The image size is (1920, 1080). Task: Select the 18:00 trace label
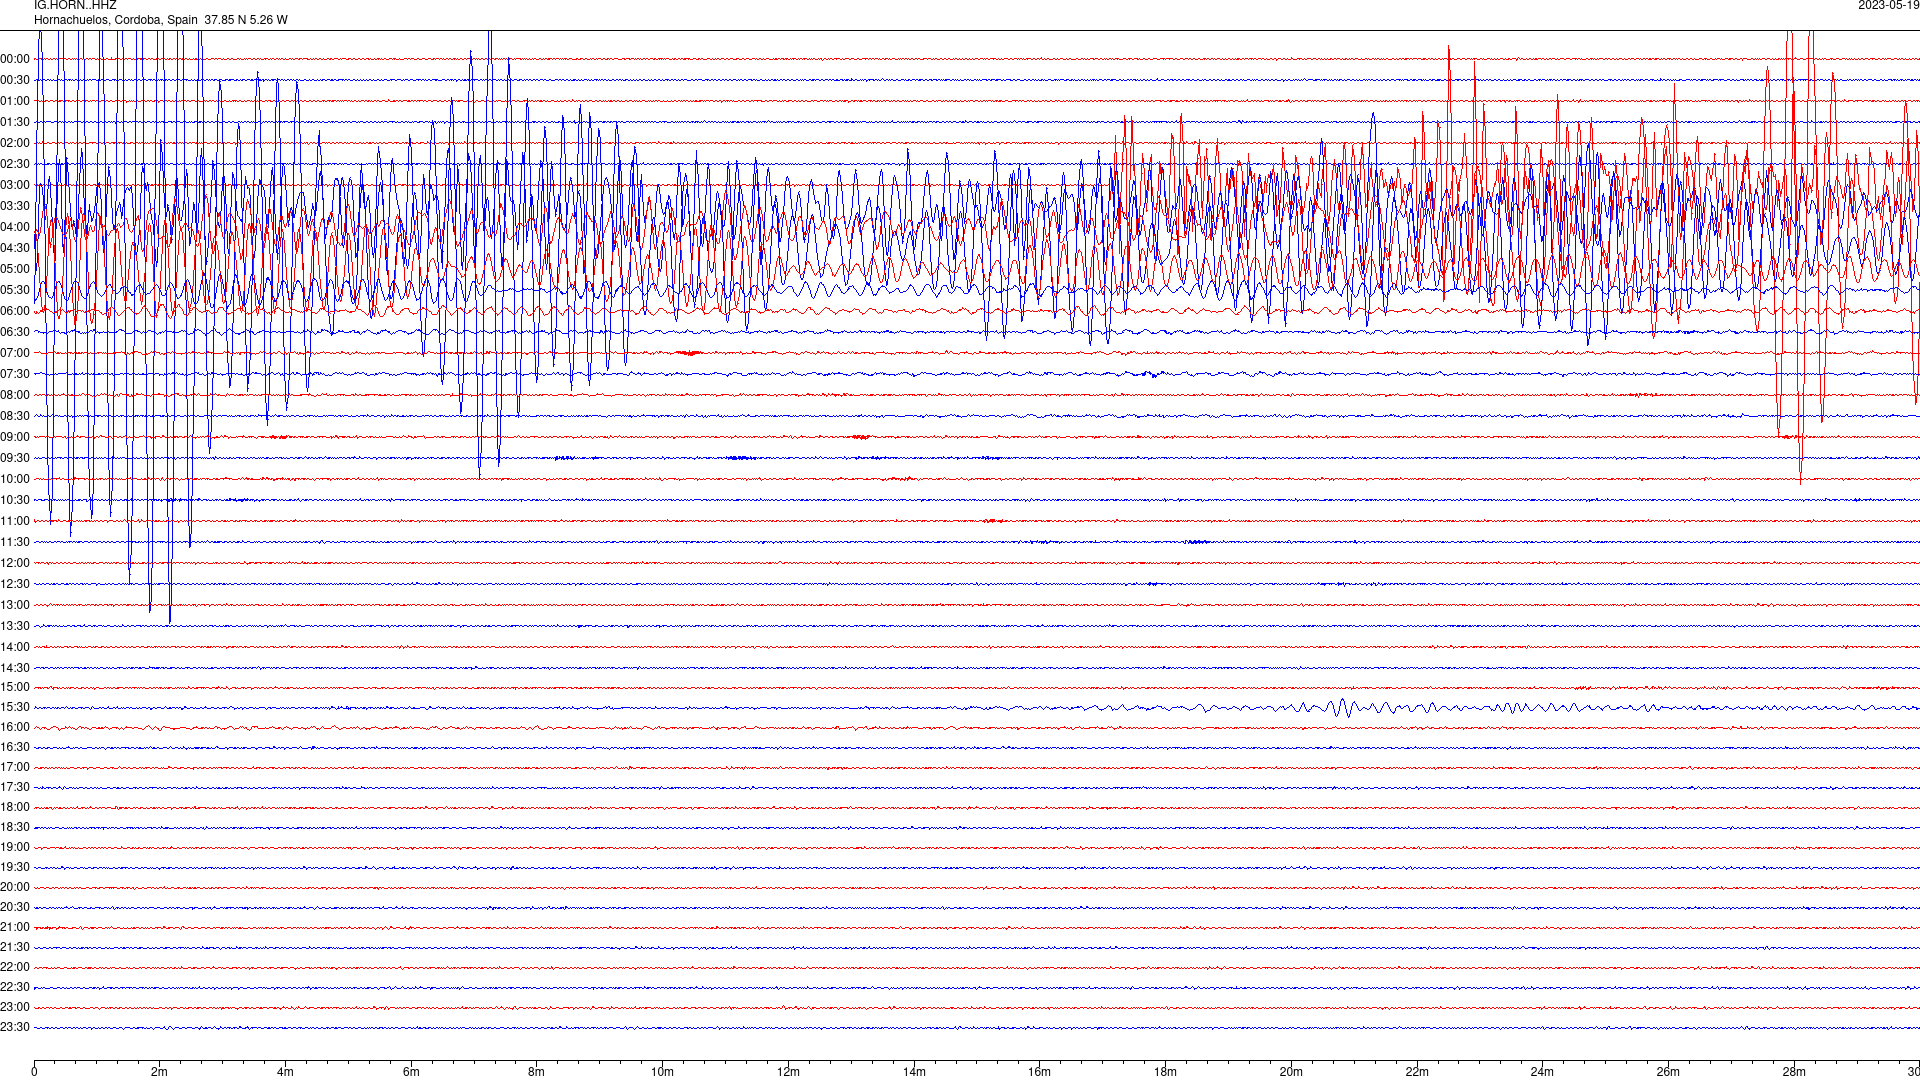point(15,807)
